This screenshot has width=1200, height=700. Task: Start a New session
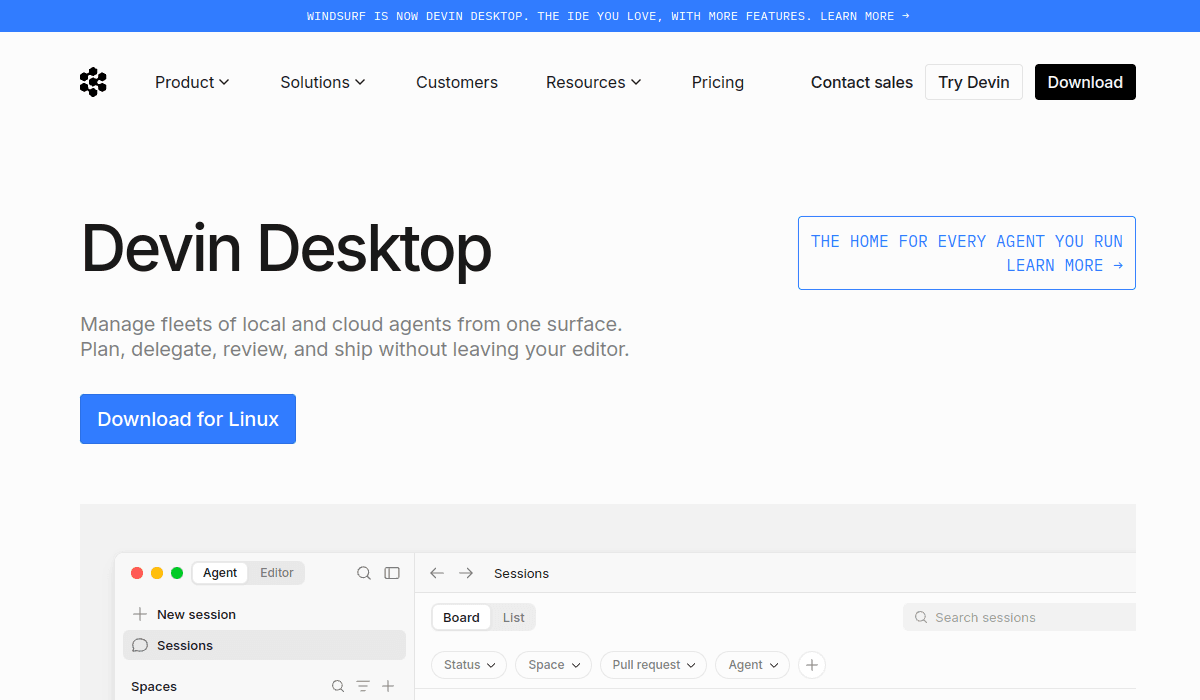coord(264,614)
